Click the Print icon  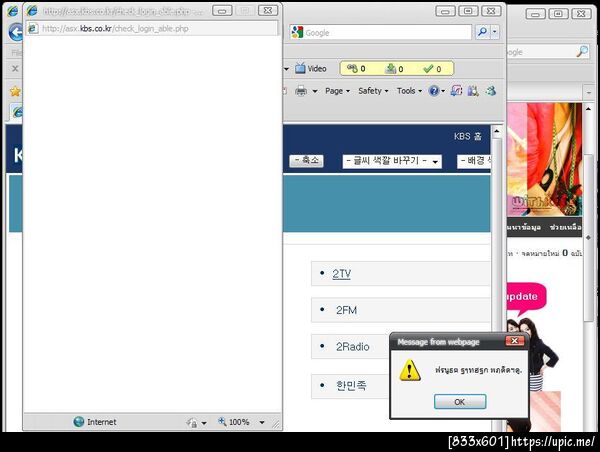301,91
